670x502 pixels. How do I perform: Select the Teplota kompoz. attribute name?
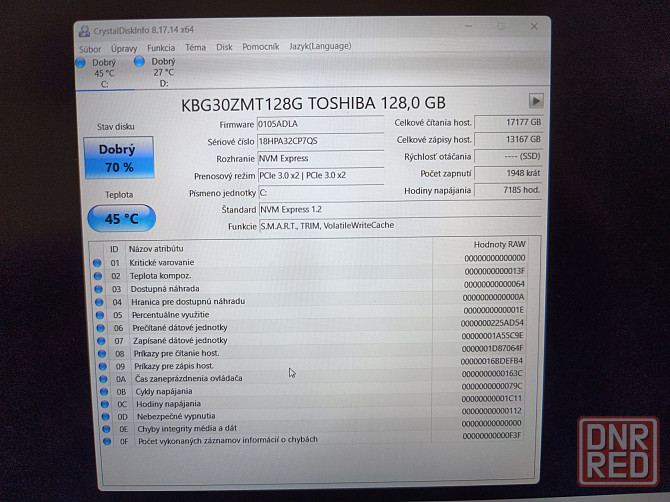tap(161, 276)
